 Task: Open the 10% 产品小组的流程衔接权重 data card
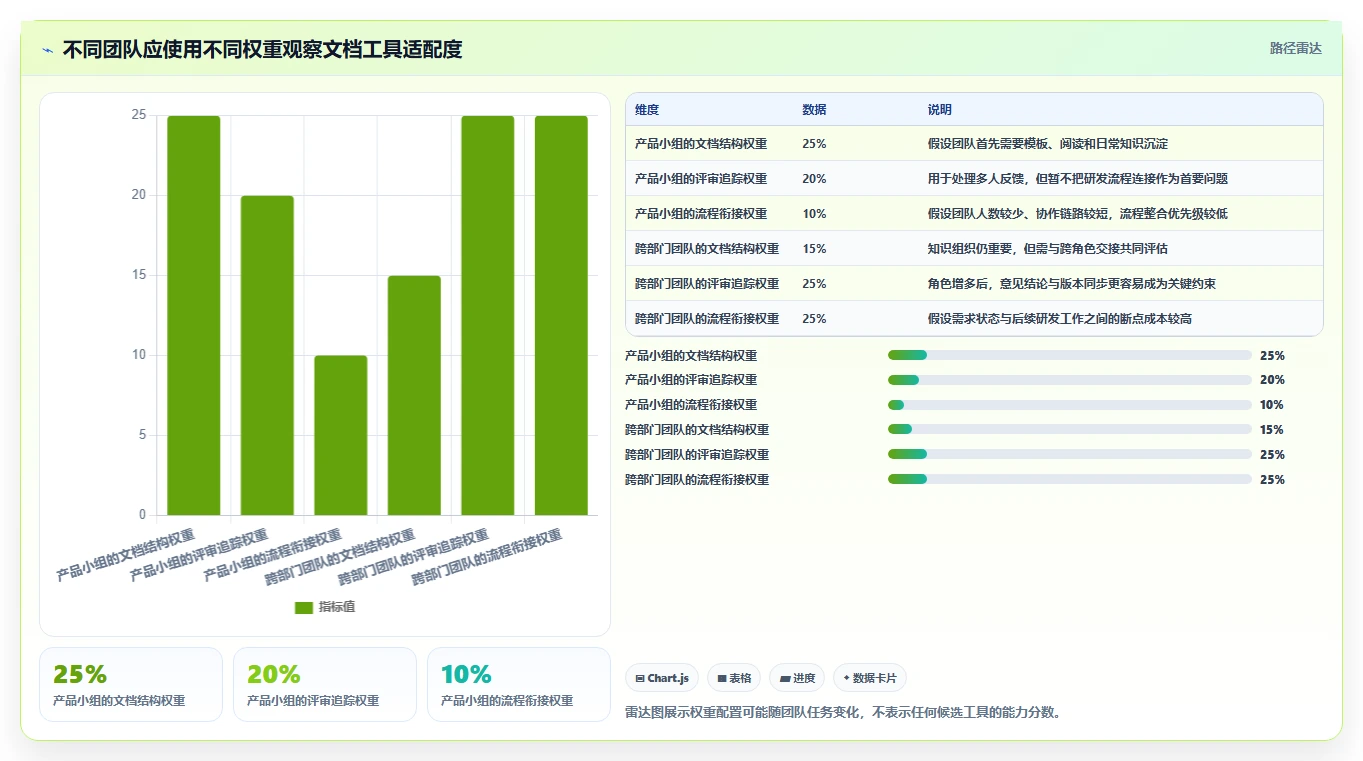[x=519, y=684]
